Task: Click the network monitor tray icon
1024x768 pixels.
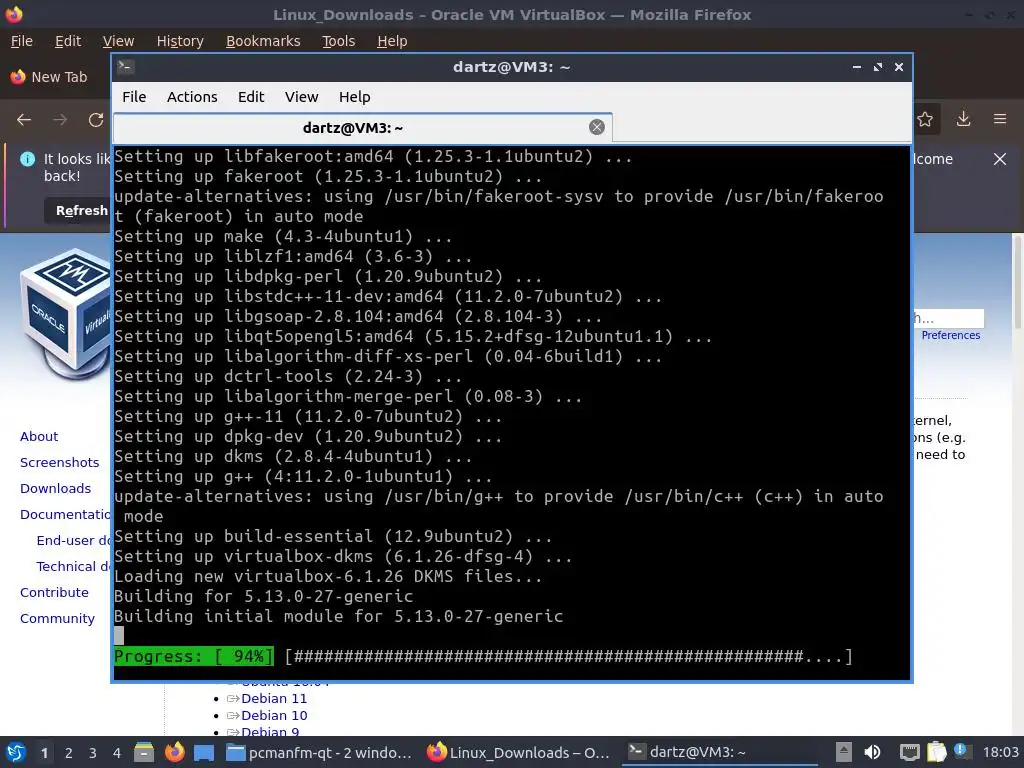Action: coord(909,752)
